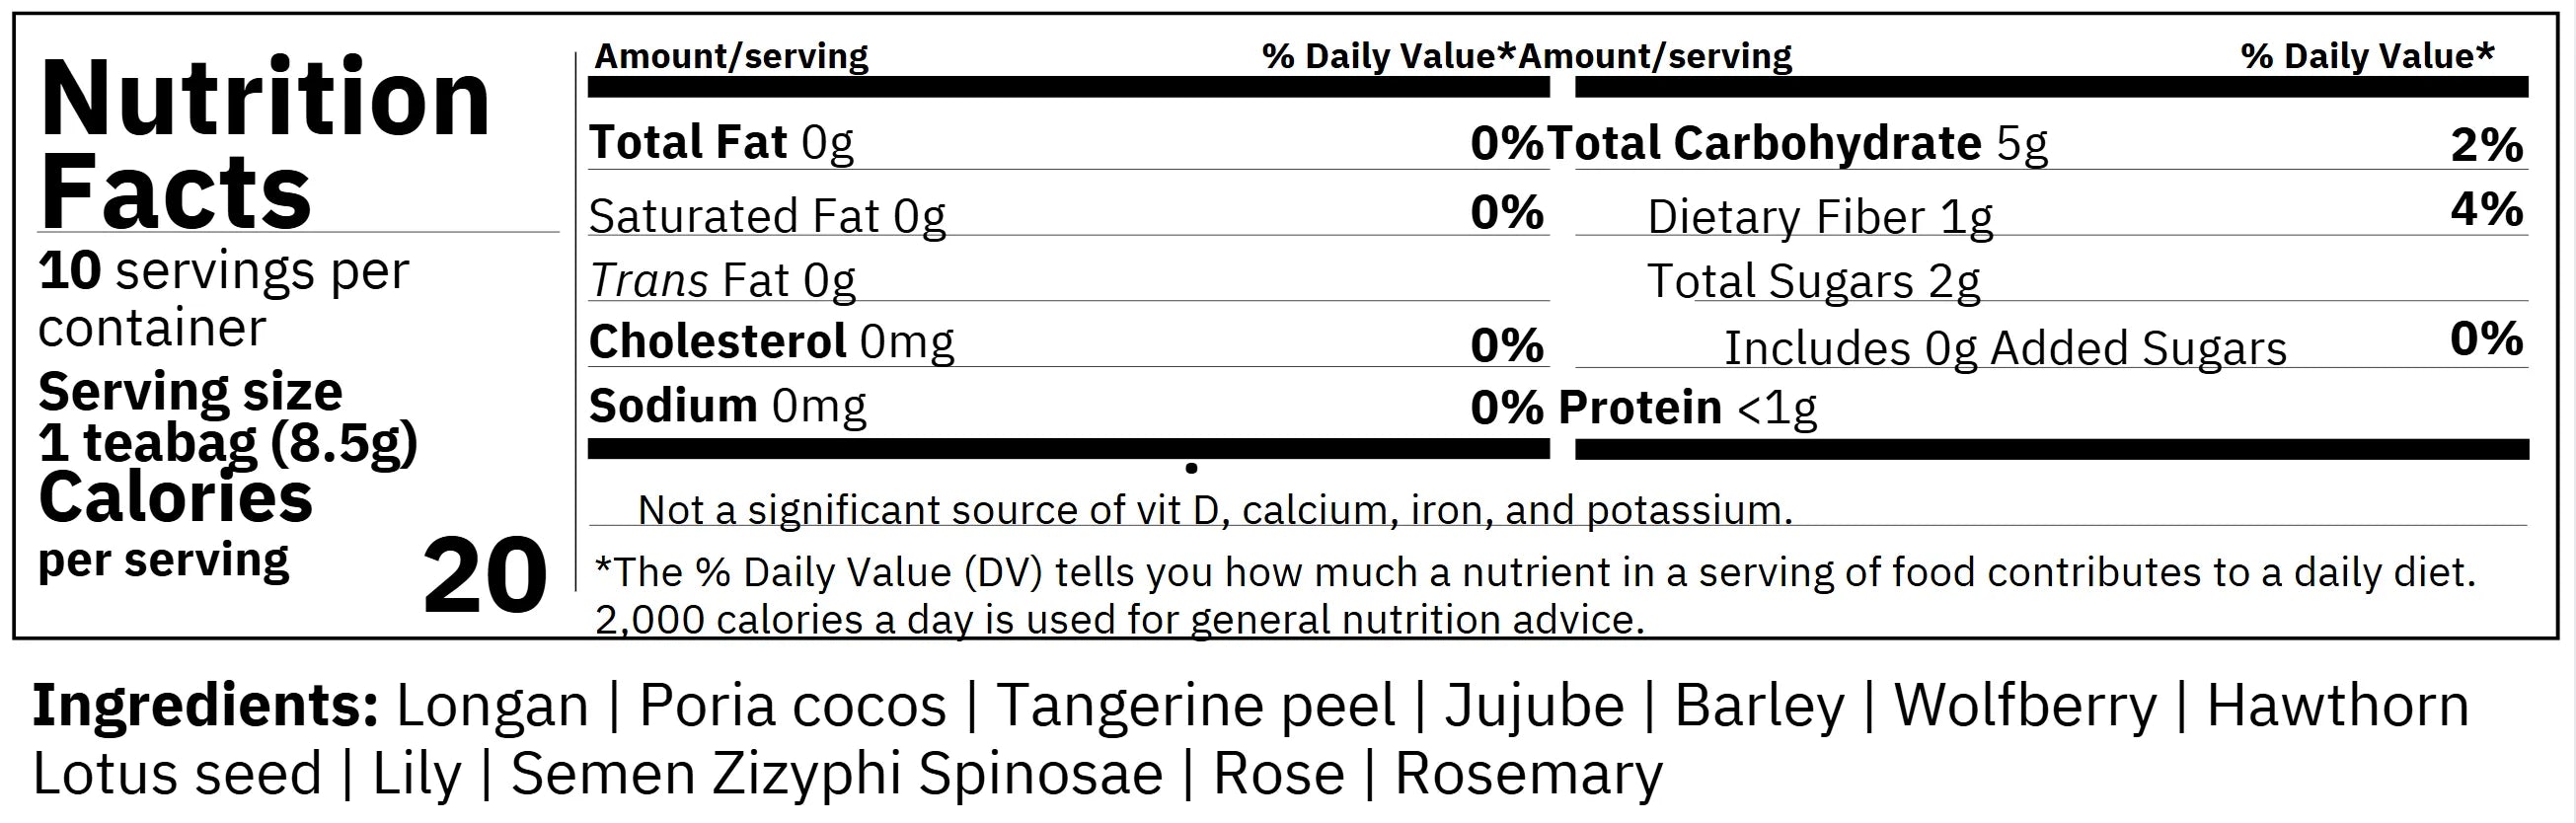Select 'Semen Zizyphi Spinosae' ingredient
Image resolution: width=2576 pixels, height=823 pixels.
point(837,774)
